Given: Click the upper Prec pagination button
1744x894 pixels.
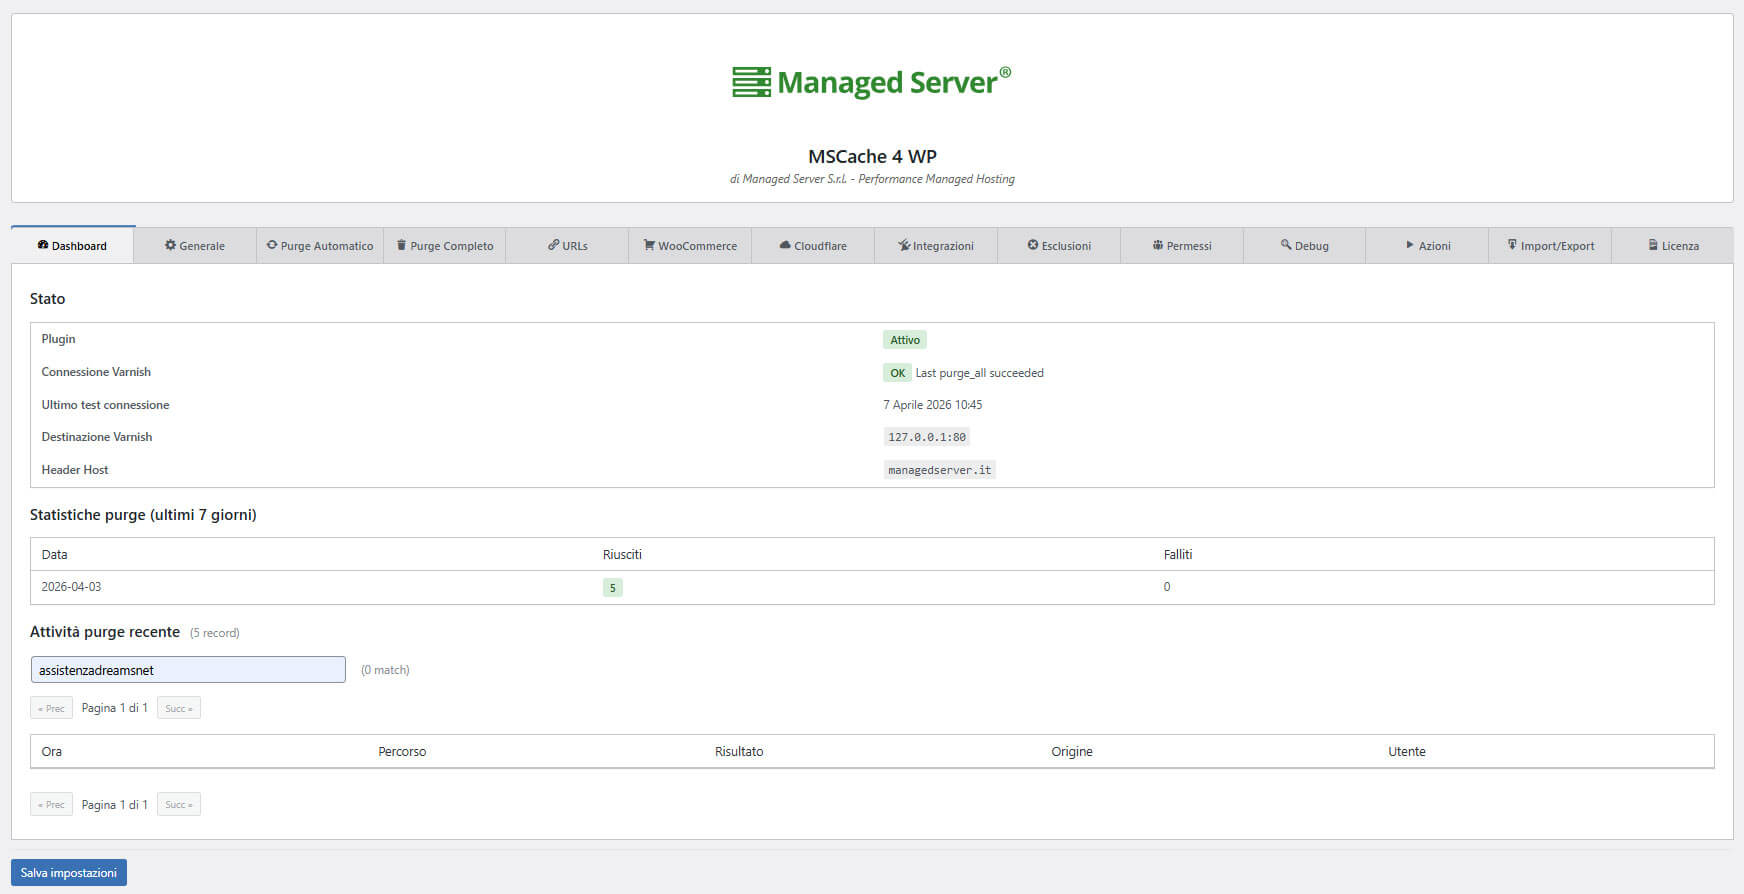Looking at the screenshot, I should pos(51,708).
